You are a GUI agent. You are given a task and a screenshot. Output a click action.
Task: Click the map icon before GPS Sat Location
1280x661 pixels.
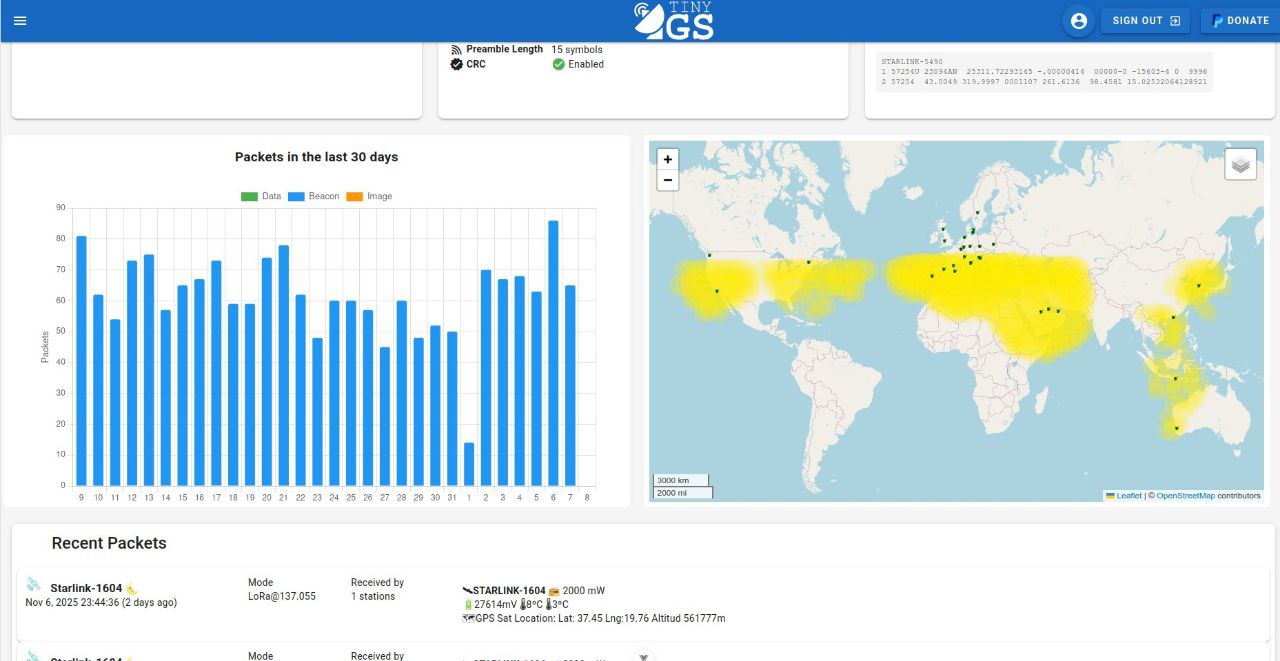click(x=469, y=618)
